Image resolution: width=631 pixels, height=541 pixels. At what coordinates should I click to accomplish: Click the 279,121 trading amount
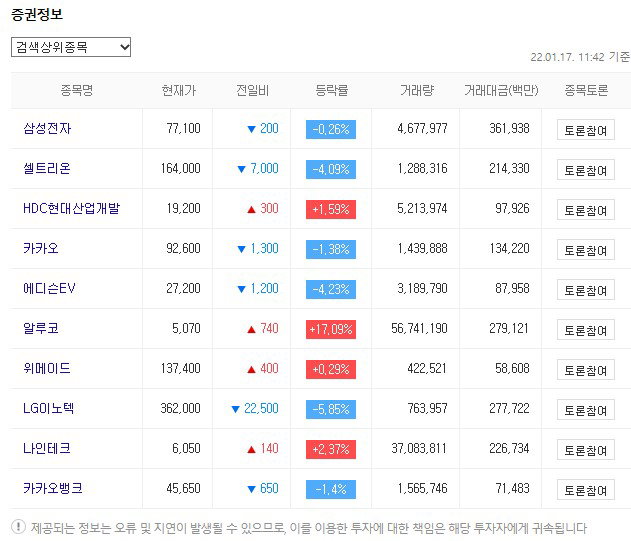click(x=509, y=328)
